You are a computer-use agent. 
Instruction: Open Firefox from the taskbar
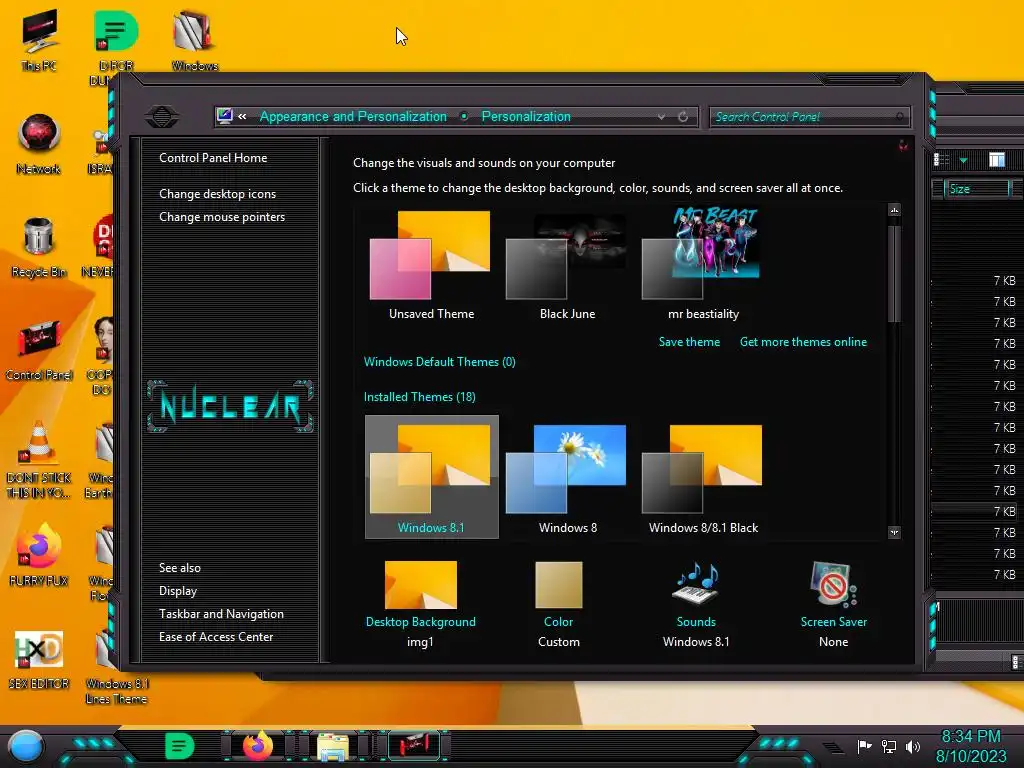[x=258, y=746]
